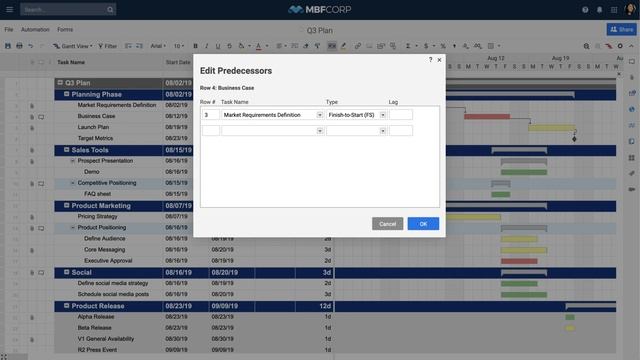The image size is (640, 360).
Task: Apply strikethrough formatting
Action: pos(229,46)
